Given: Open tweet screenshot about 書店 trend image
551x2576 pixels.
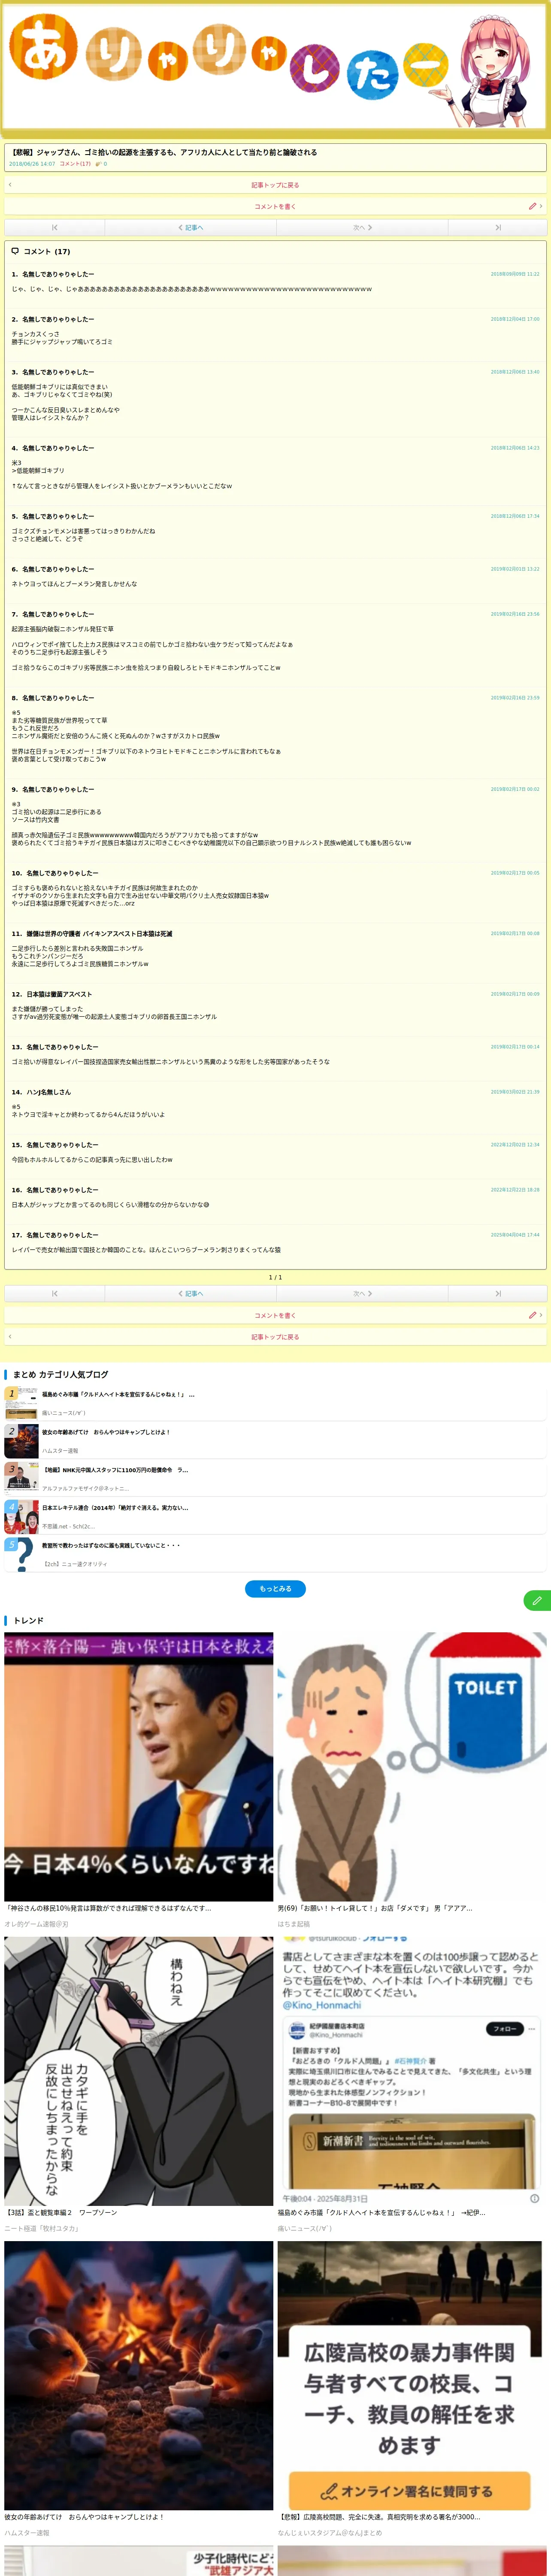Looking at the screenshot, I should pos(412,2071).
